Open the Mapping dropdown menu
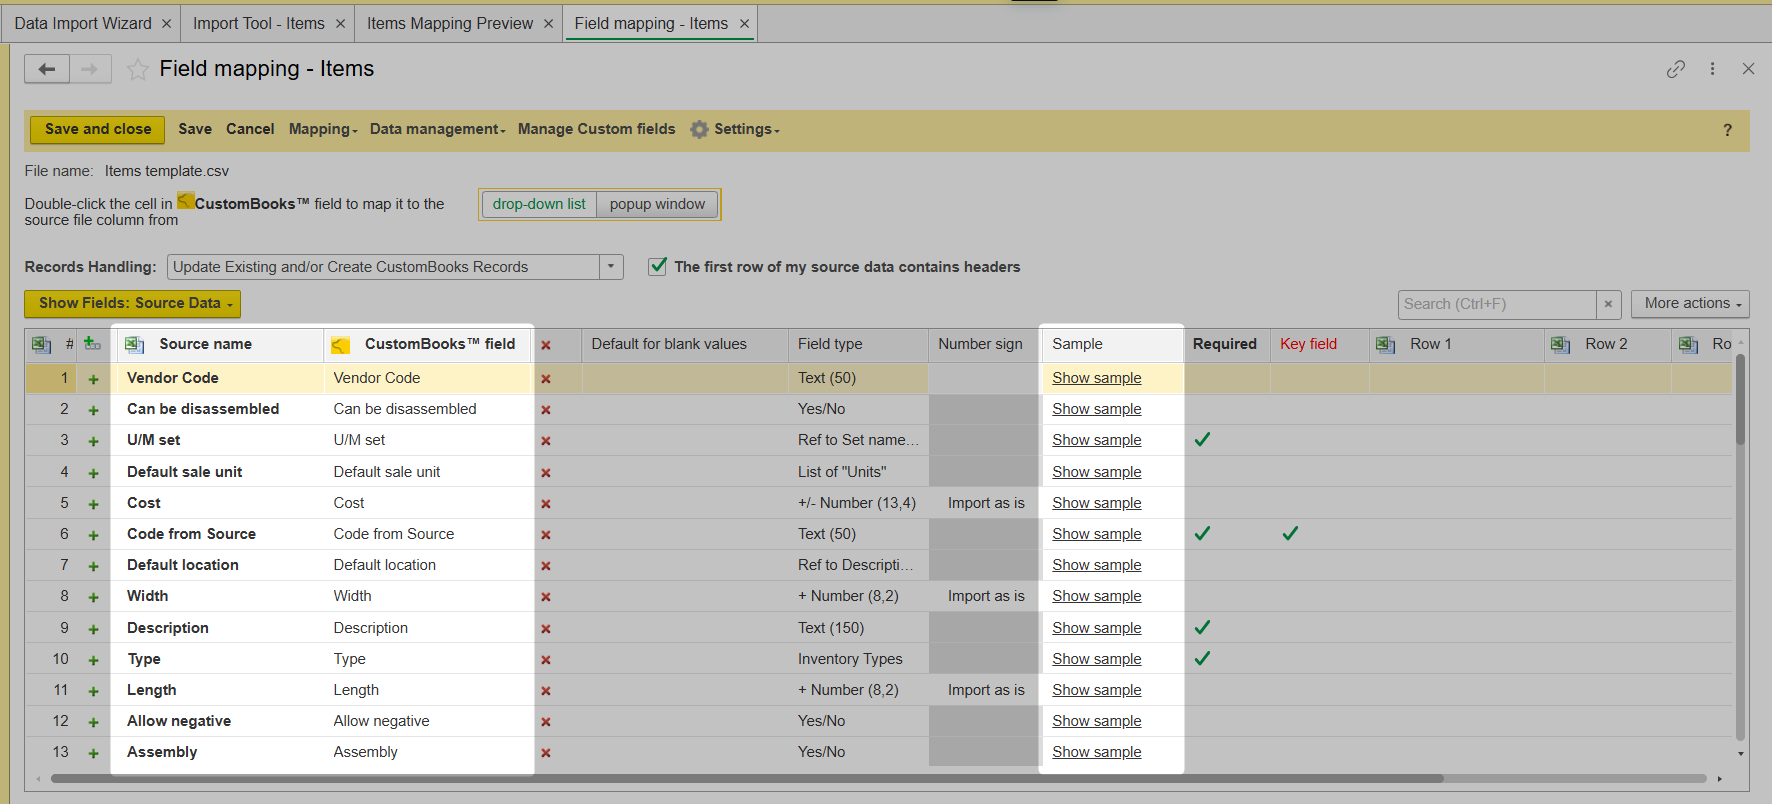 coord(322,129)
